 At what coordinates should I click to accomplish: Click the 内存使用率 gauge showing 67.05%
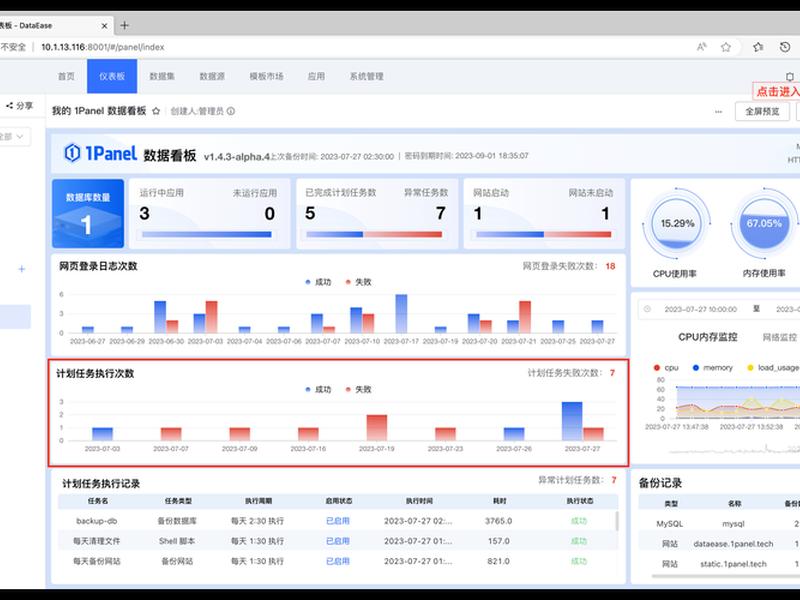tap(764, 223)
